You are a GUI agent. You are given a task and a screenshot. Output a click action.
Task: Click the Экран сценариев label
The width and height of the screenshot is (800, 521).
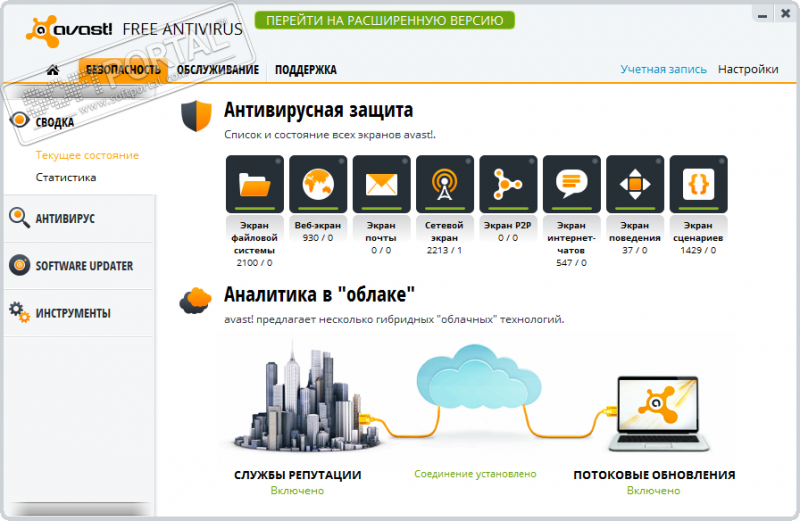[x=698, y=232]
